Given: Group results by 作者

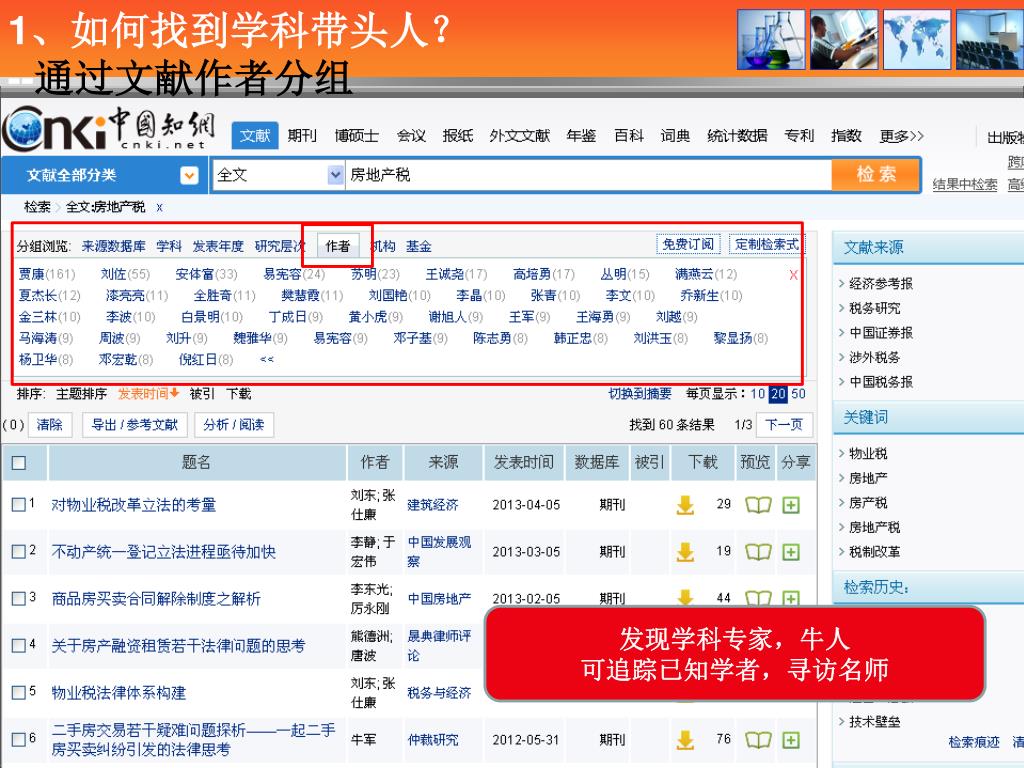Looking at the screenshot, I should [338, 246].
